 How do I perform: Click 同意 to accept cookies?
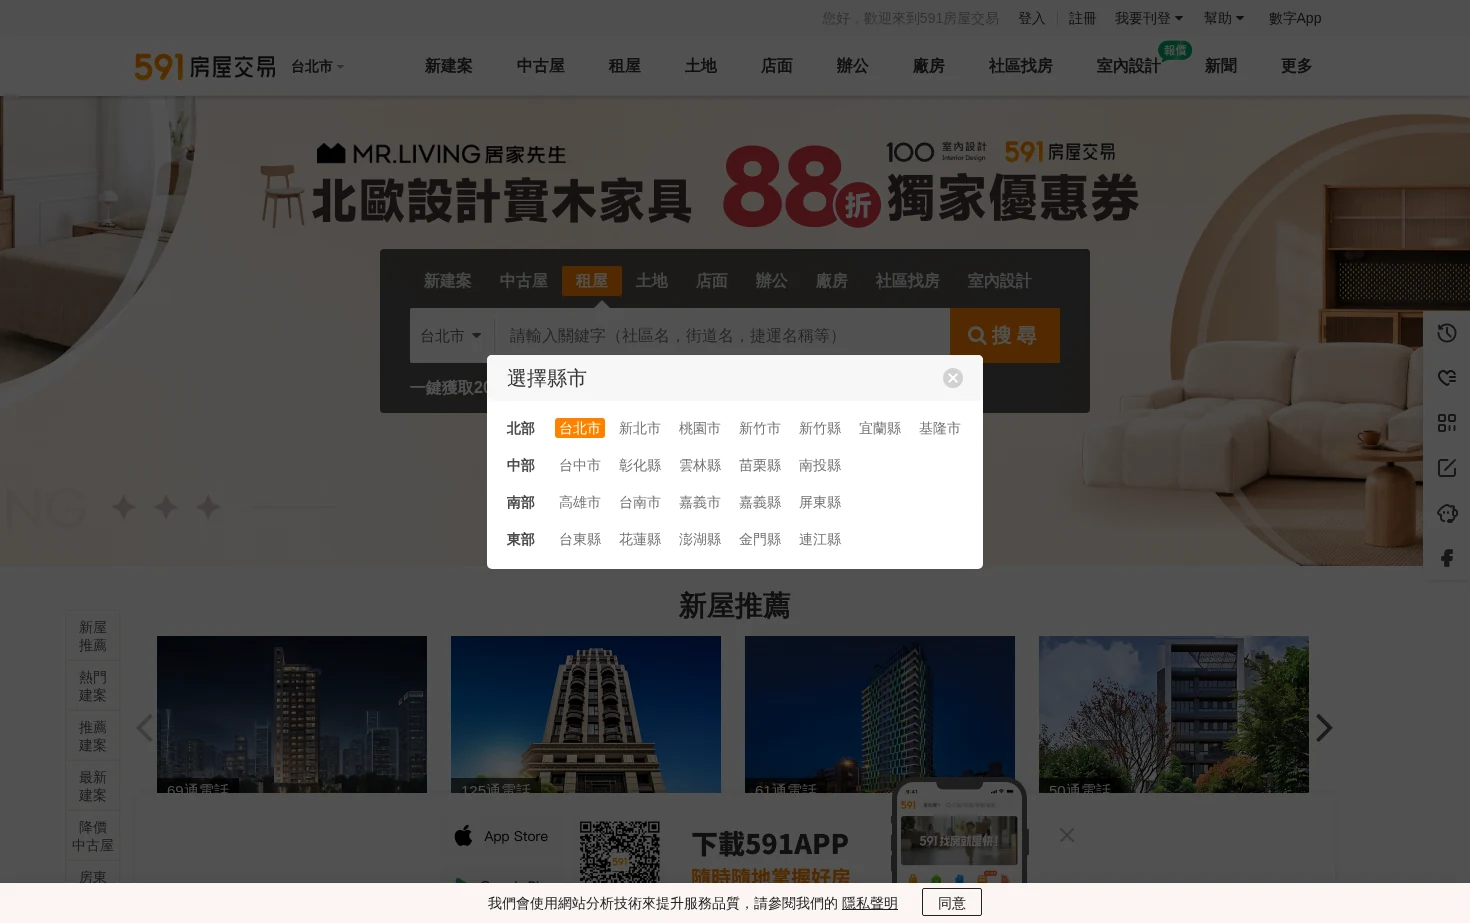click(952, 902)
